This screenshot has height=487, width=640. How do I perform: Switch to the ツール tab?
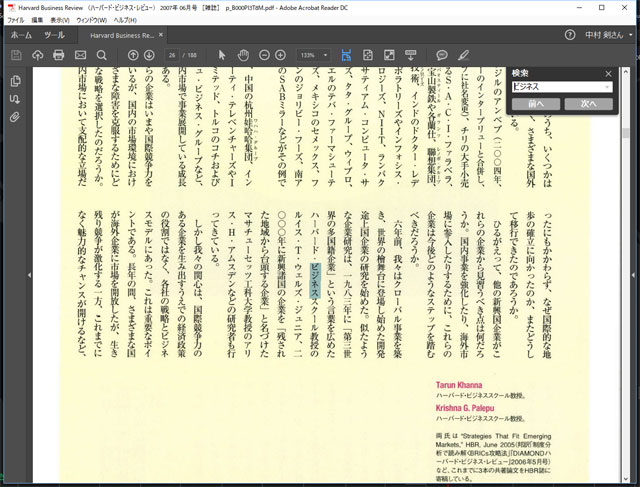click(x=54, y=34)
